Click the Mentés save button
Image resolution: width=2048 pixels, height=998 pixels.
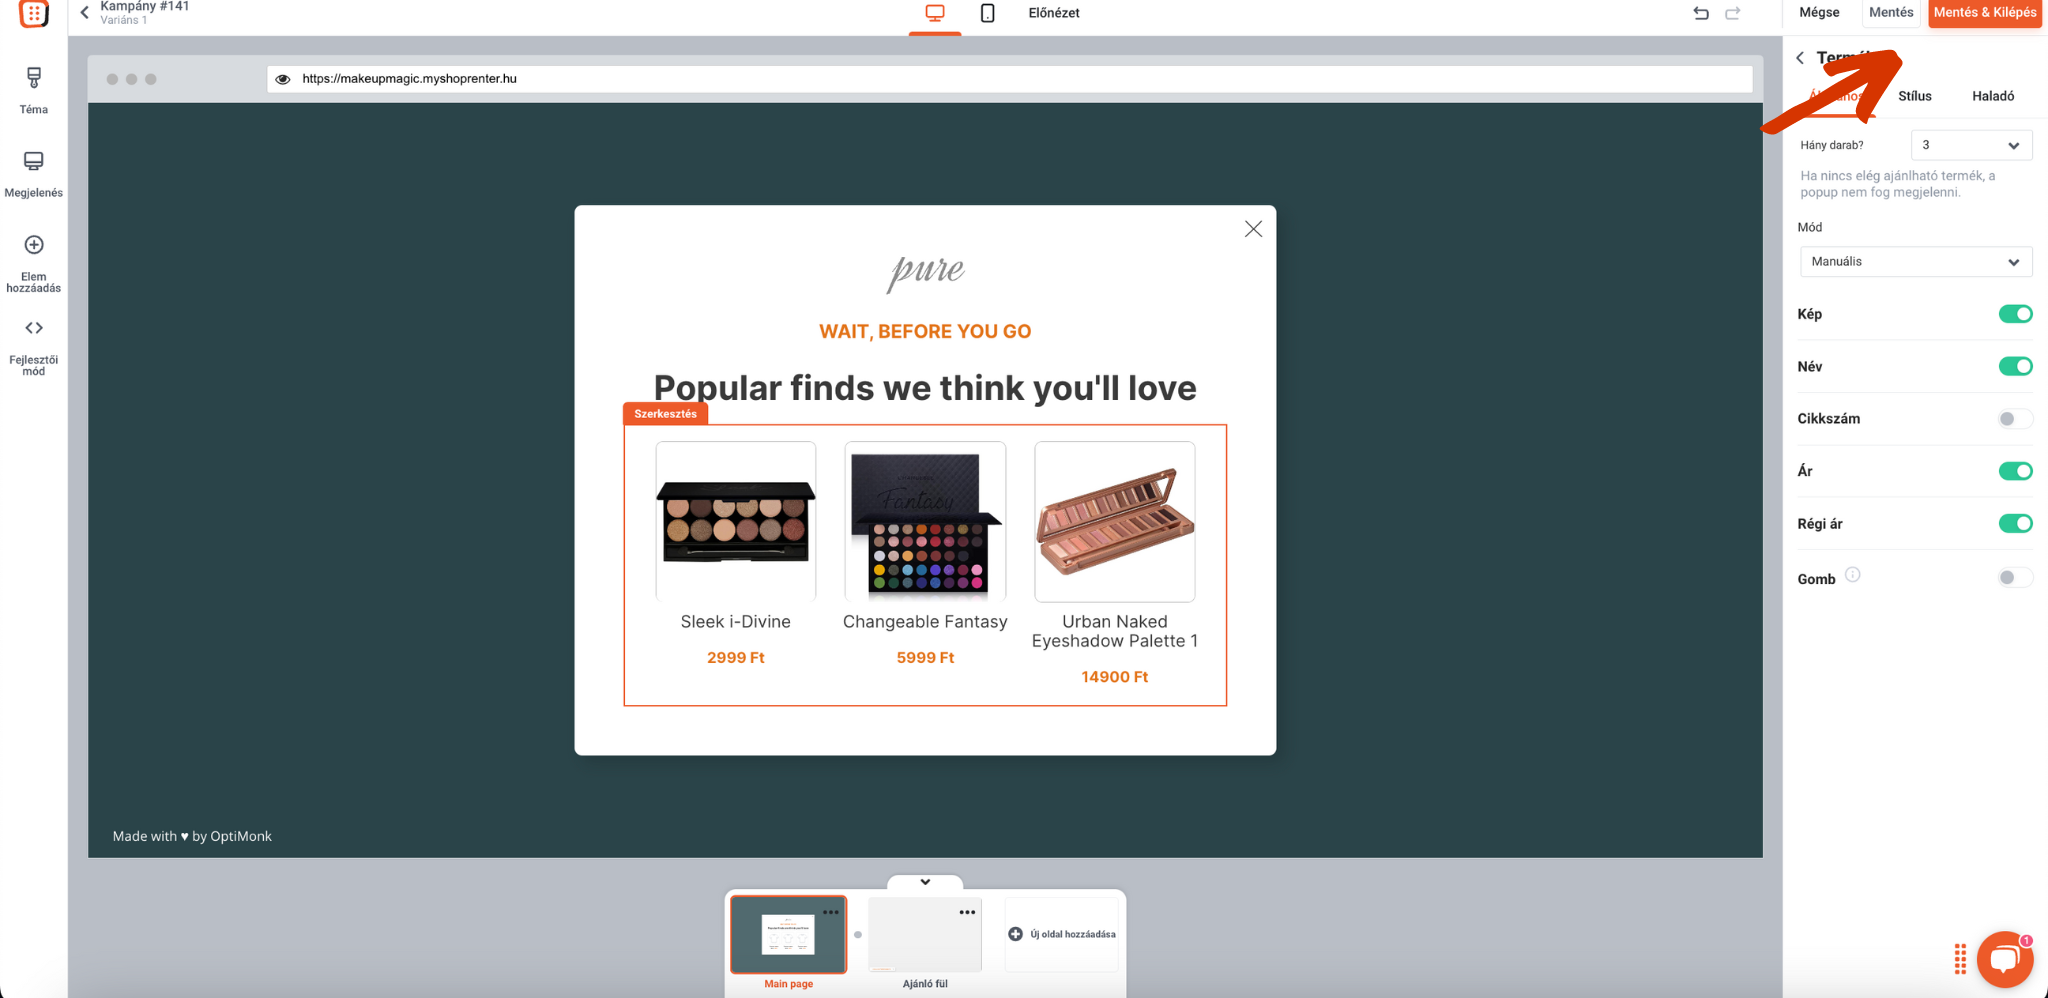coord(1891,13)
